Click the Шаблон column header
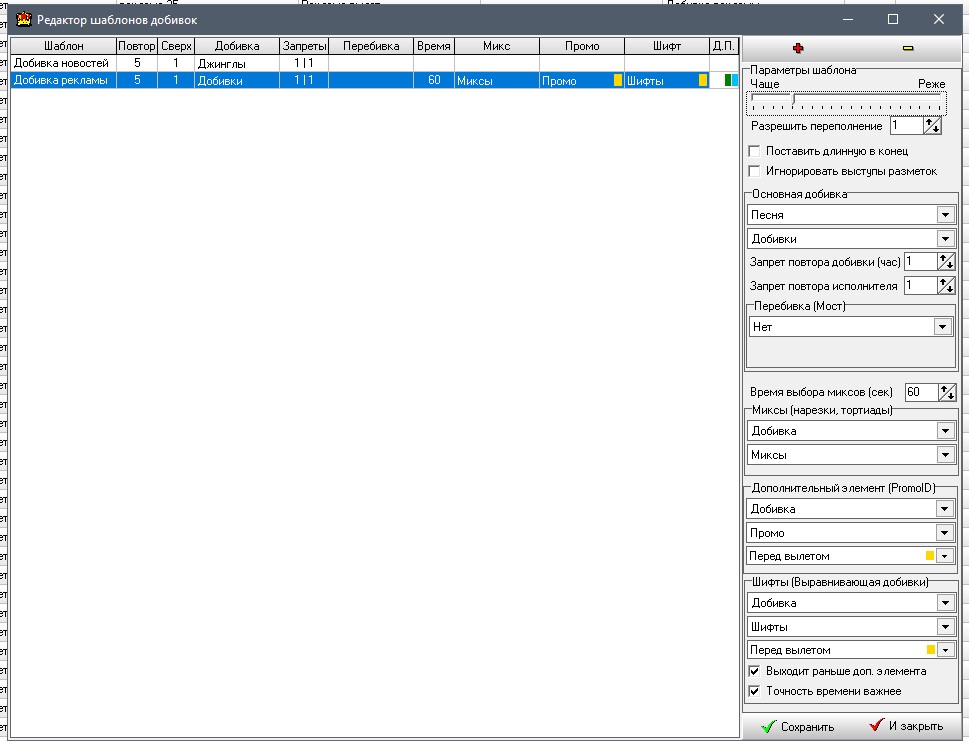Image resolution: width=969 pixels, height=753 pixels. pos(63,46)
